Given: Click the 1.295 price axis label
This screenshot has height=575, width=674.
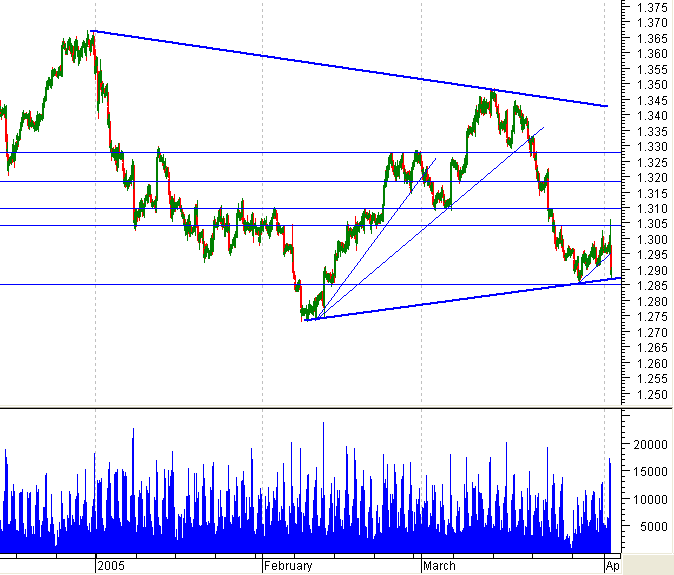Looking at the screenshot, I should click(x=652, y=254).
